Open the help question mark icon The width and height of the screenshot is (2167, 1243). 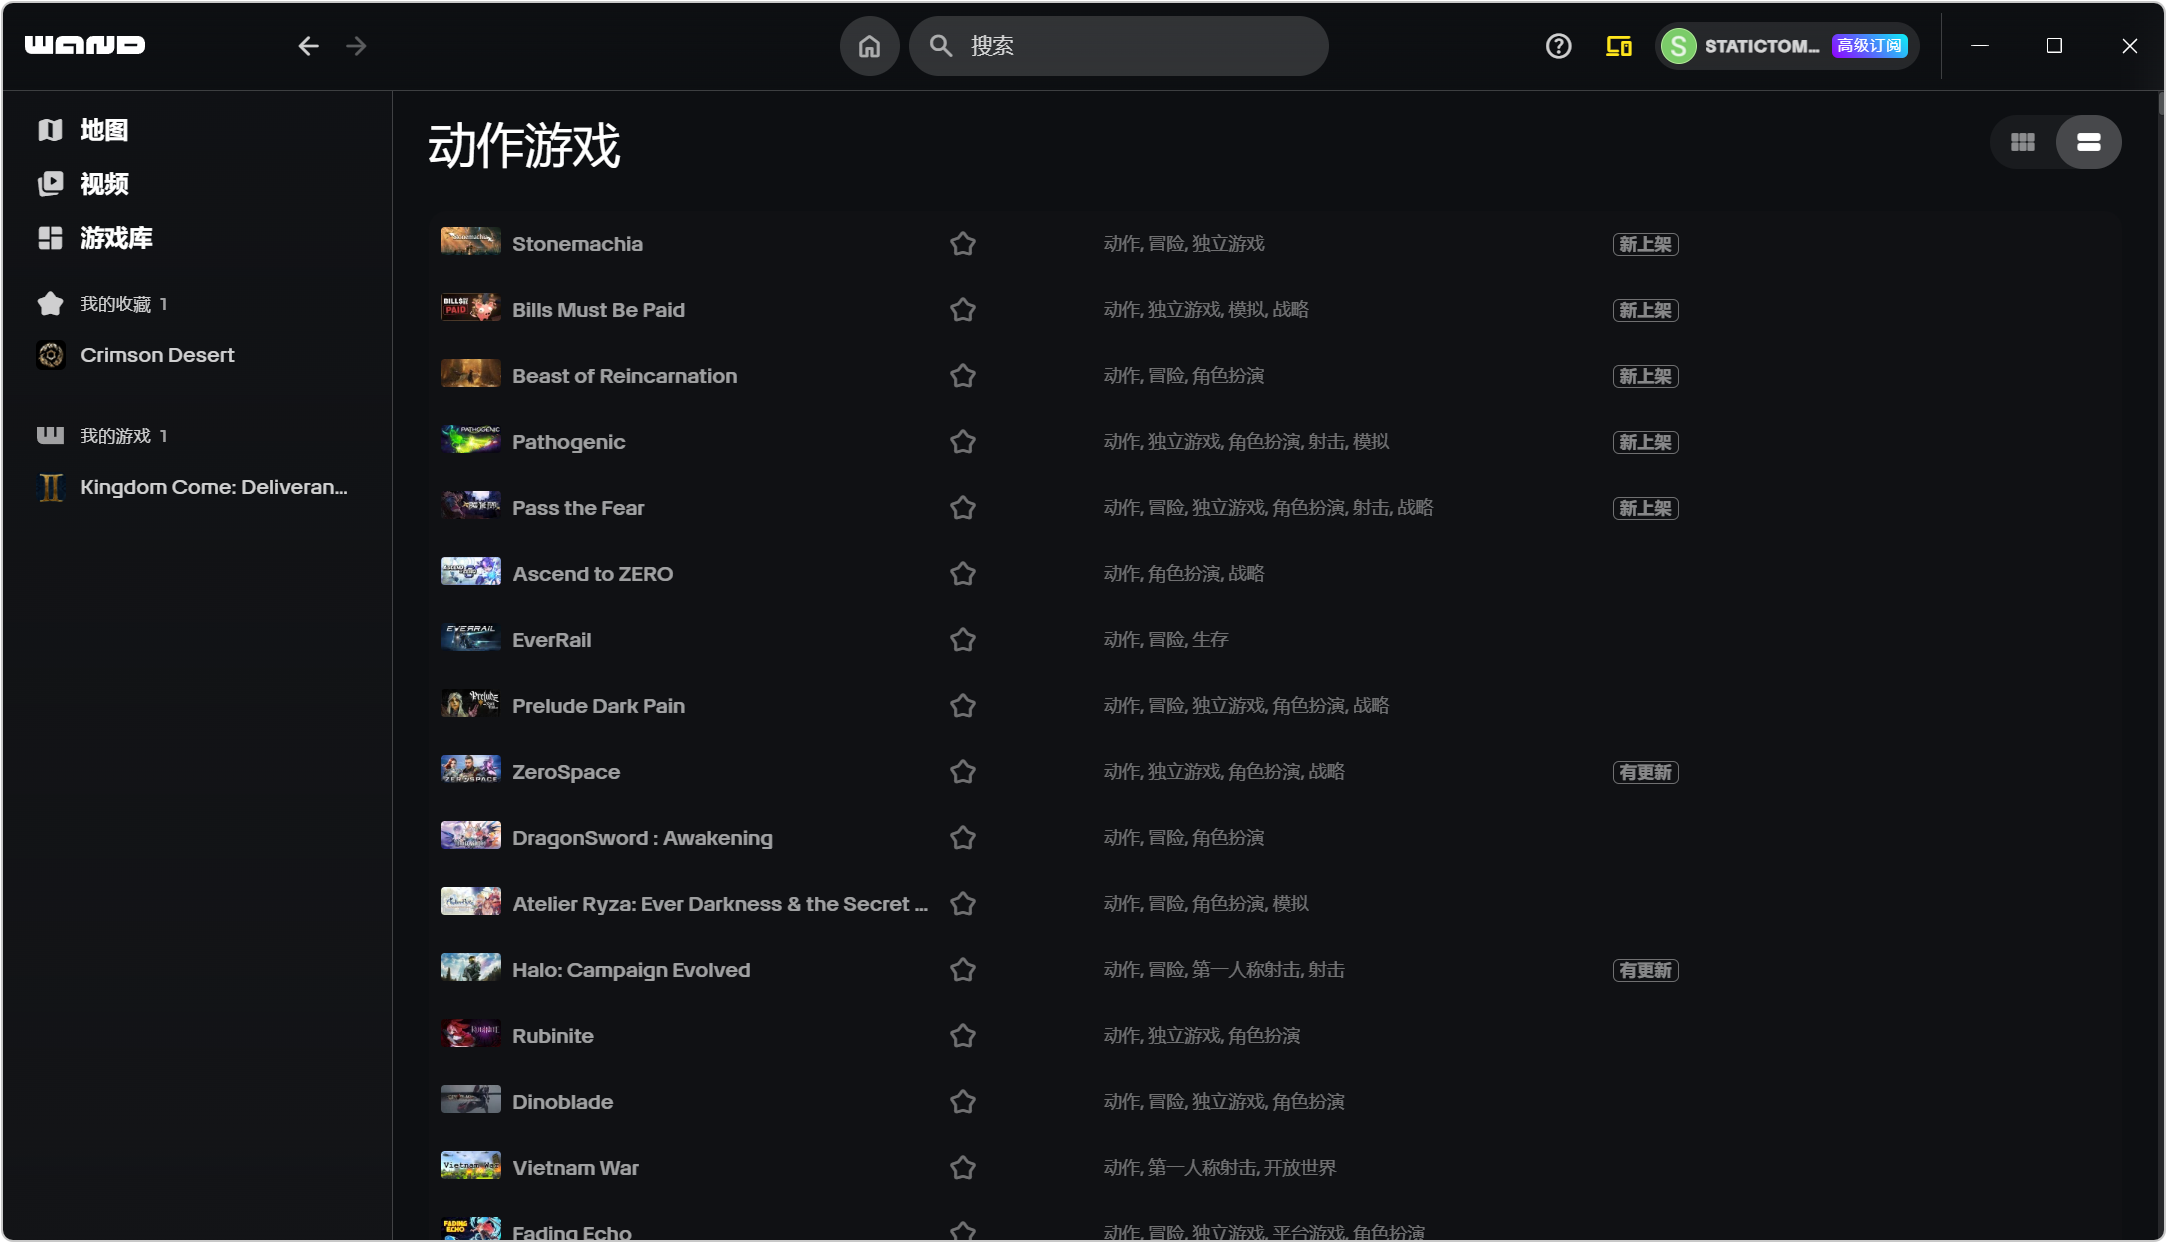coord(1558,46)
